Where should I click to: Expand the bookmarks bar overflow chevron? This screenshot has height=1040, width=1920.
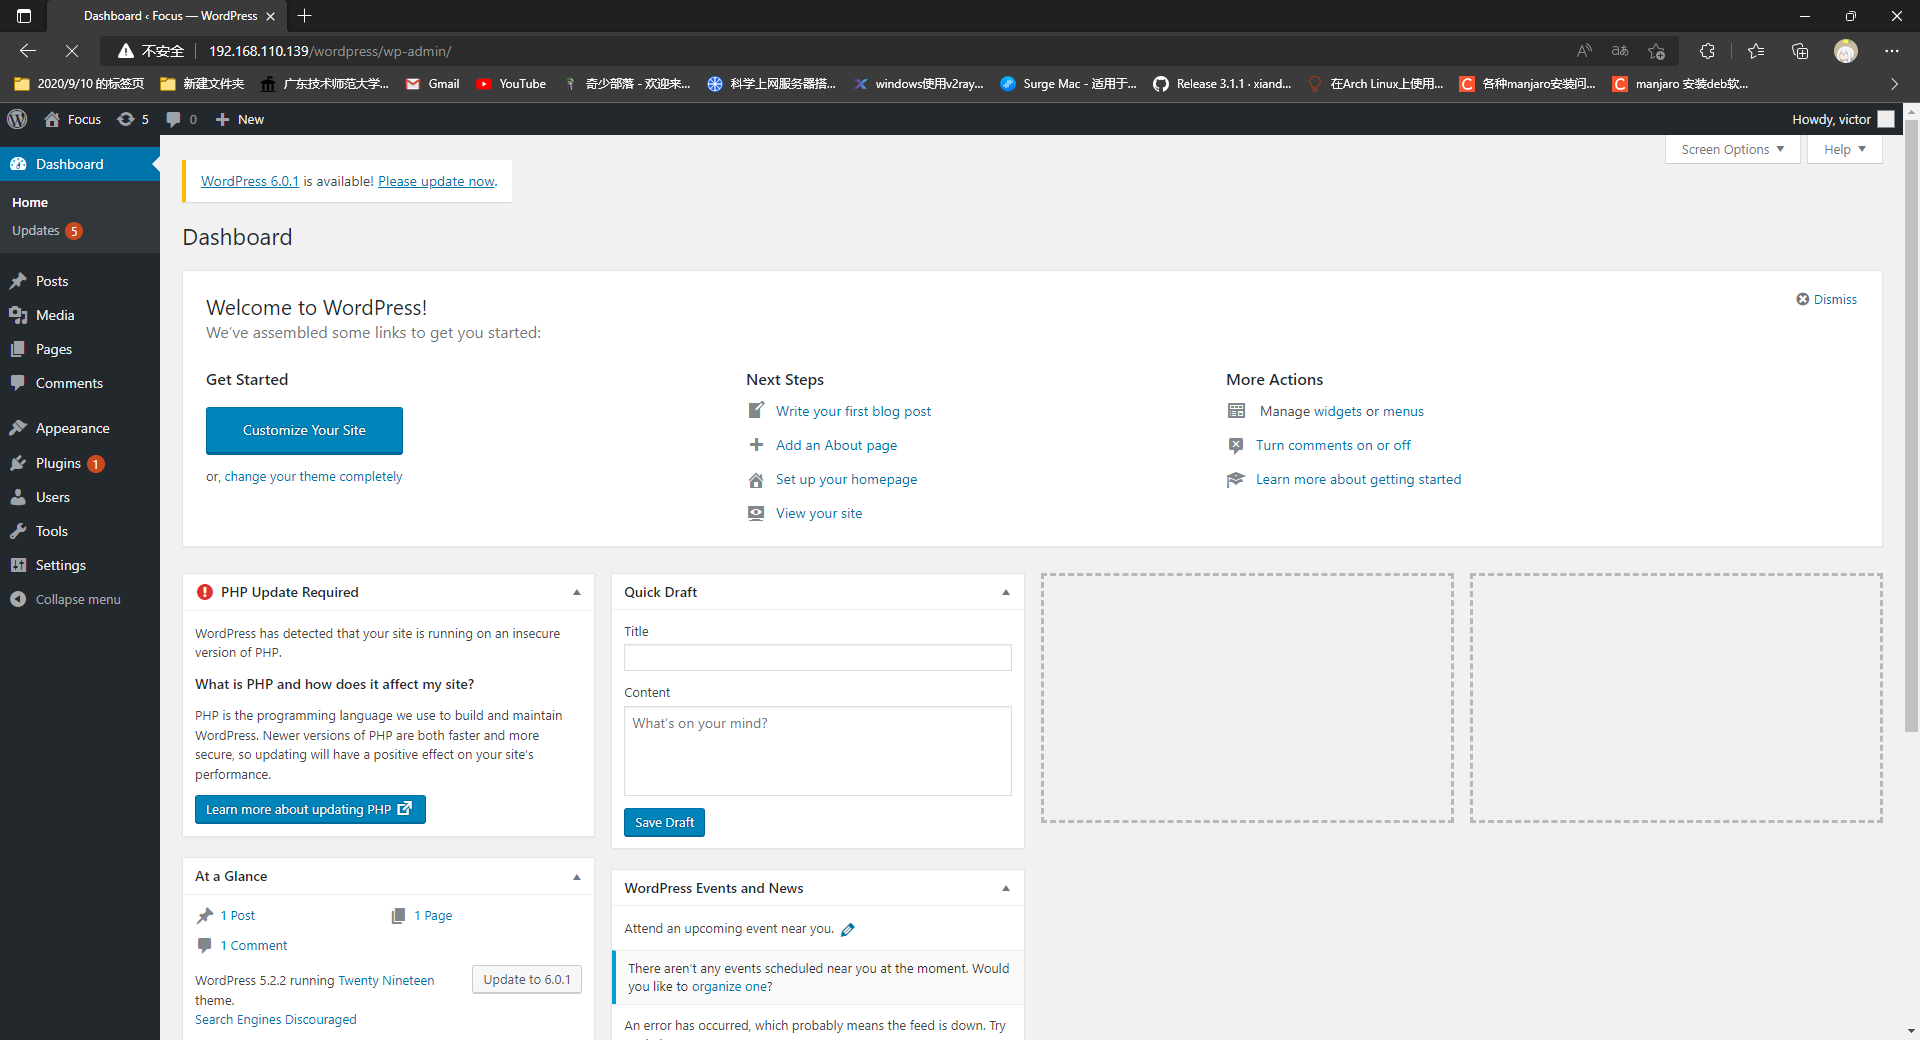pos(1894,84)
